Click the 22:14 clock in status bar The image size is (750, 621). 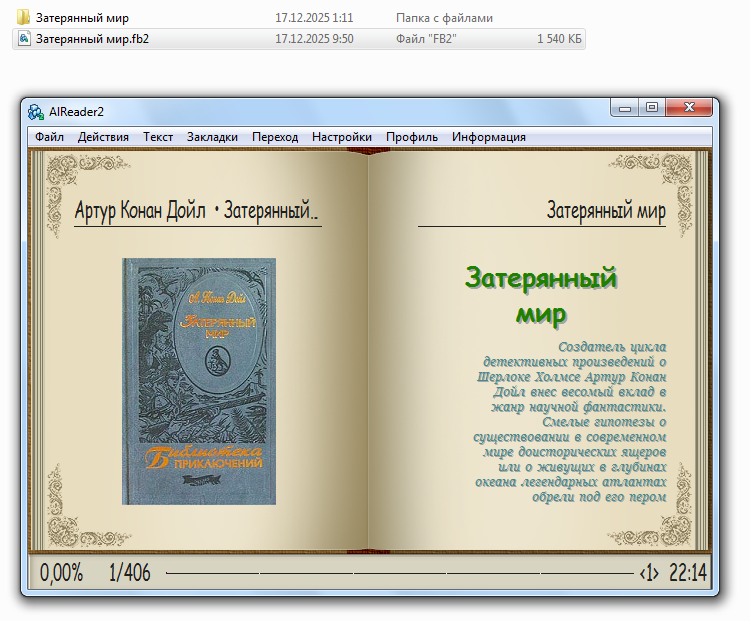(x=688, y=573)
